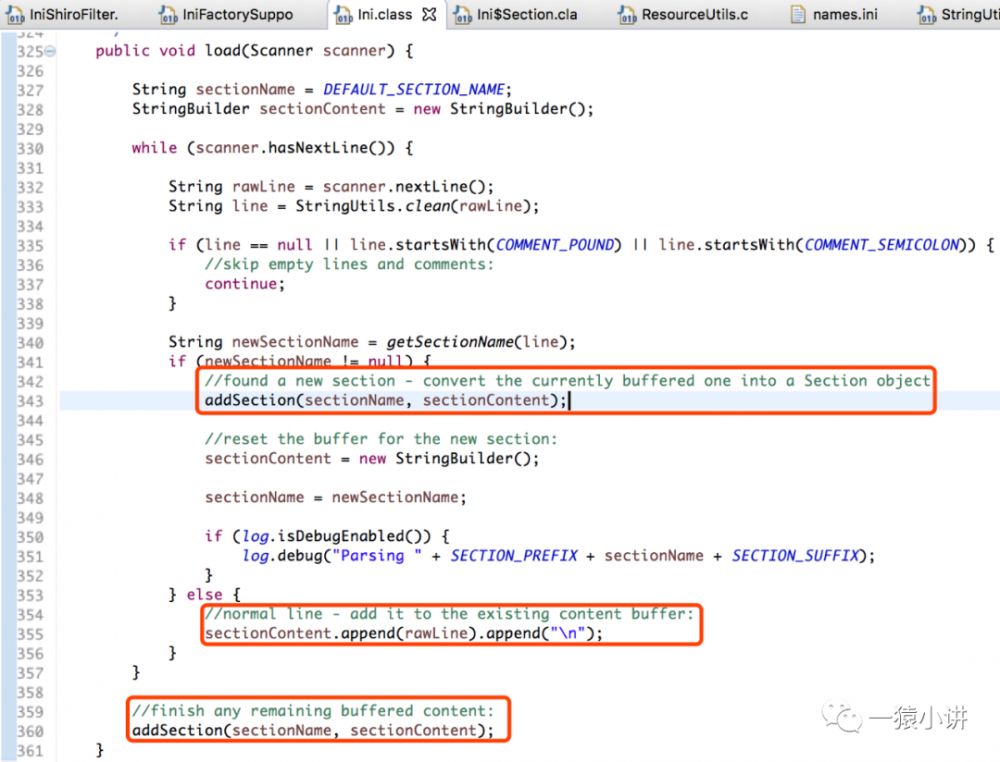Click the text file icon of names.ini tab

coord(798,14)
